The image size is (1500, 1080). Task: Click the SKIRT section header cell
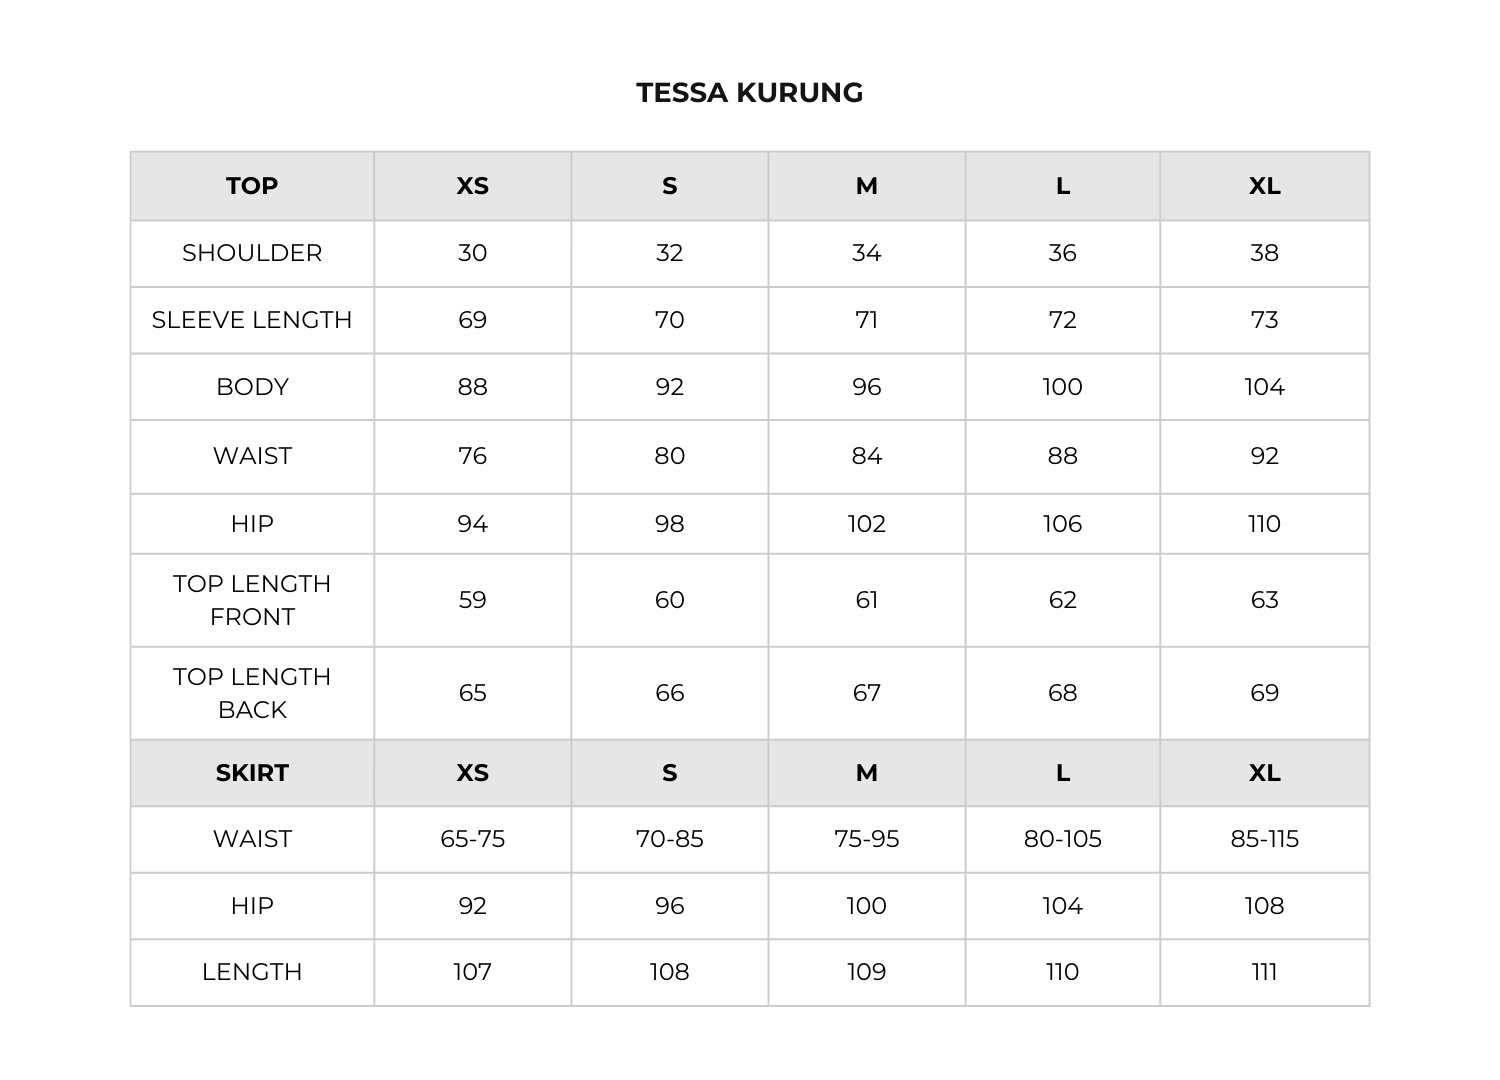pos(252,773)
